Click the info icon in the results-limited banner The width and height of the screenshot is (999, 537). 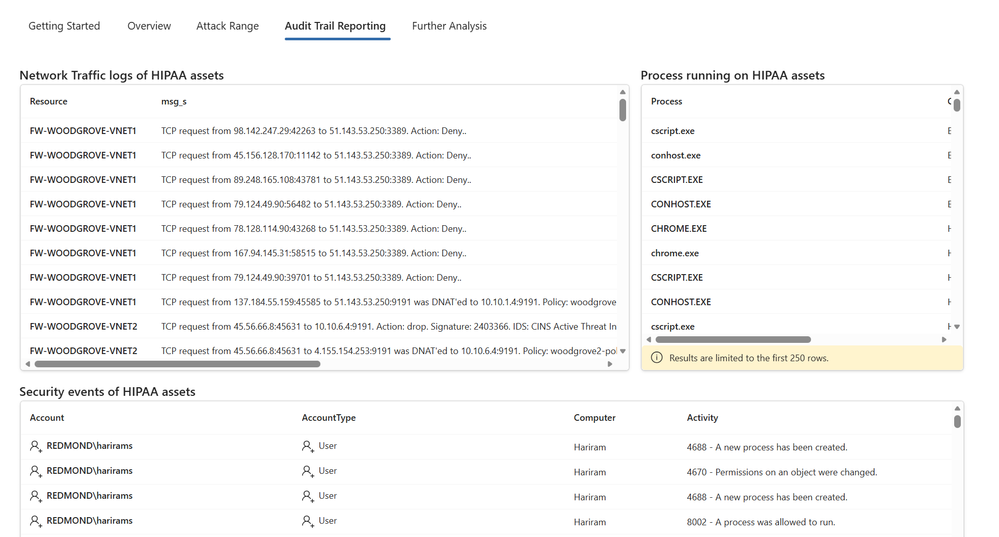[x=656, y=358]
